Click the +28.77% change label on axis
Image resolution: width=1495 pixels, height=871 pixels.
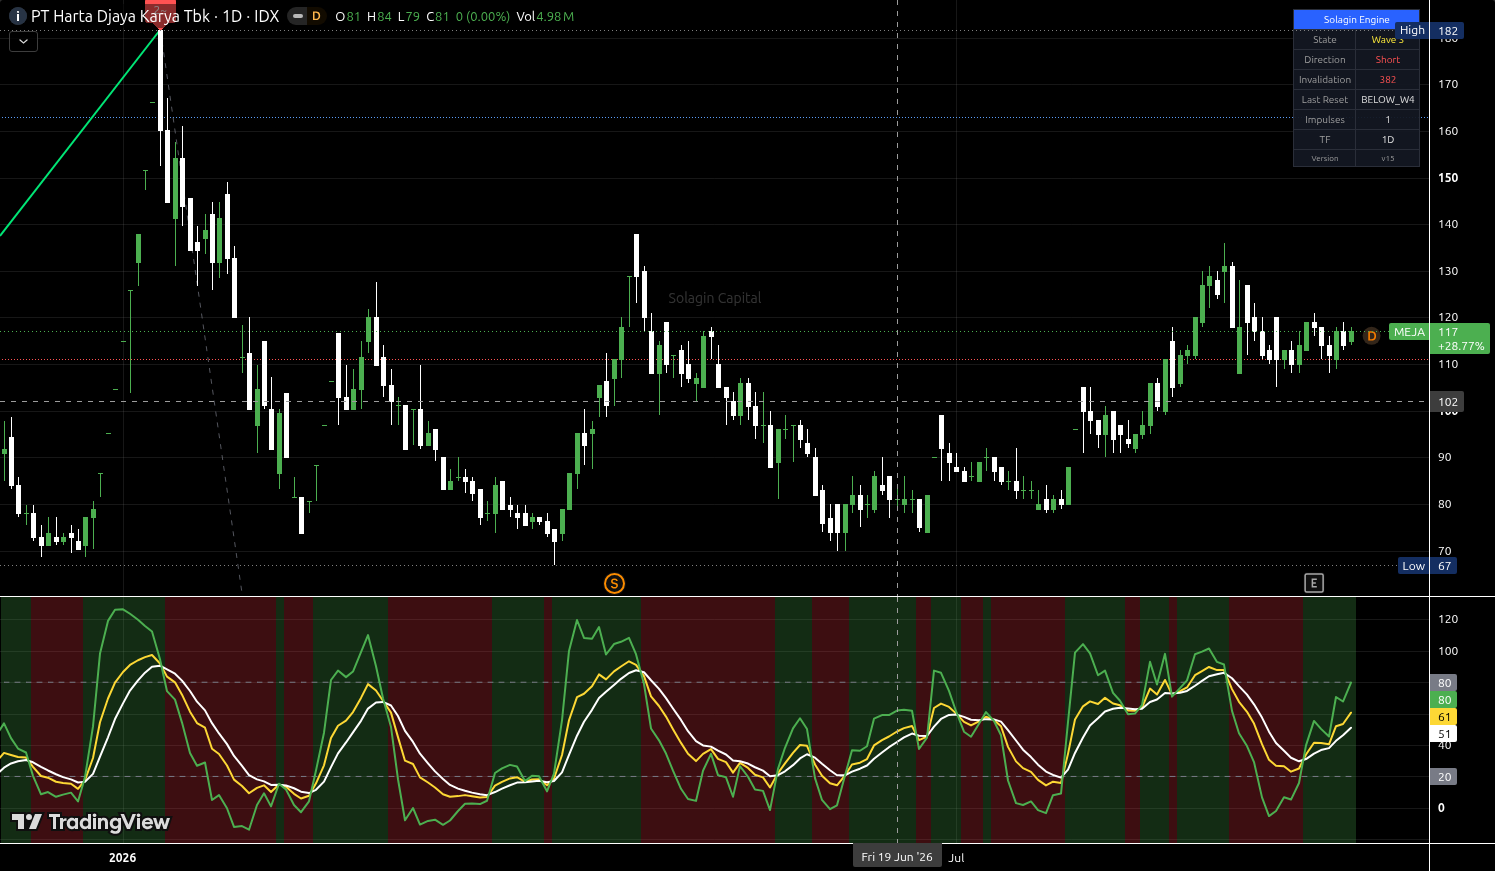1460,346
